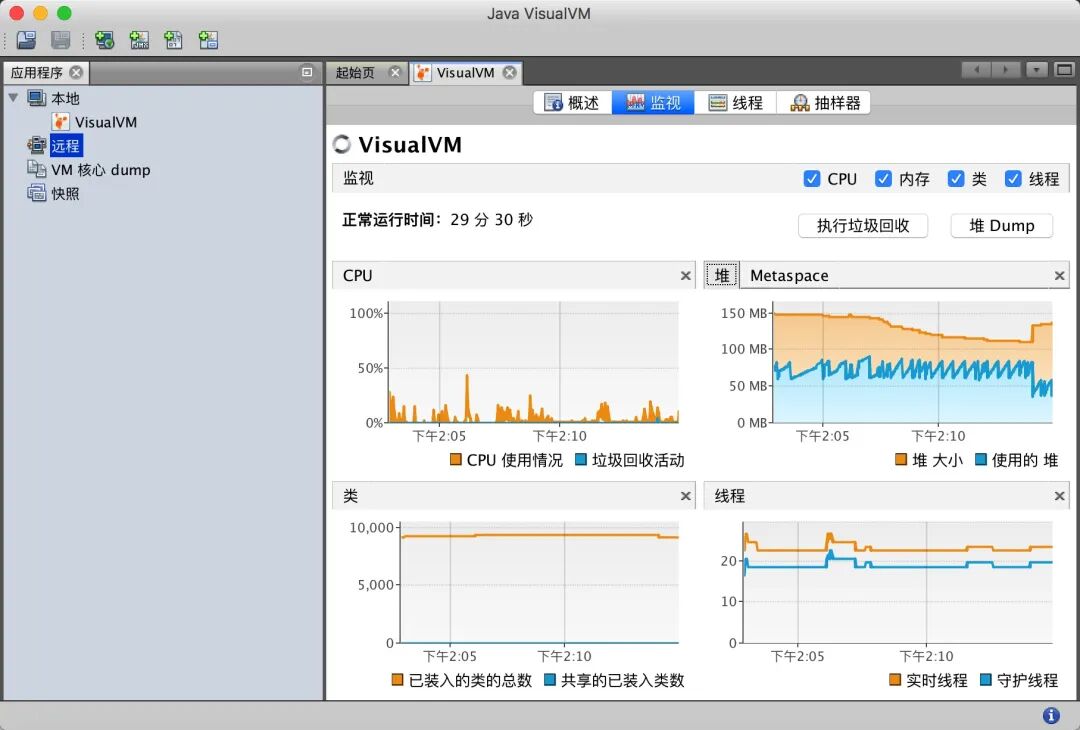Click the Add VM Coredump toolbar icon
This screenshot has height=730, width=1080.
click(x=174, y=40)
